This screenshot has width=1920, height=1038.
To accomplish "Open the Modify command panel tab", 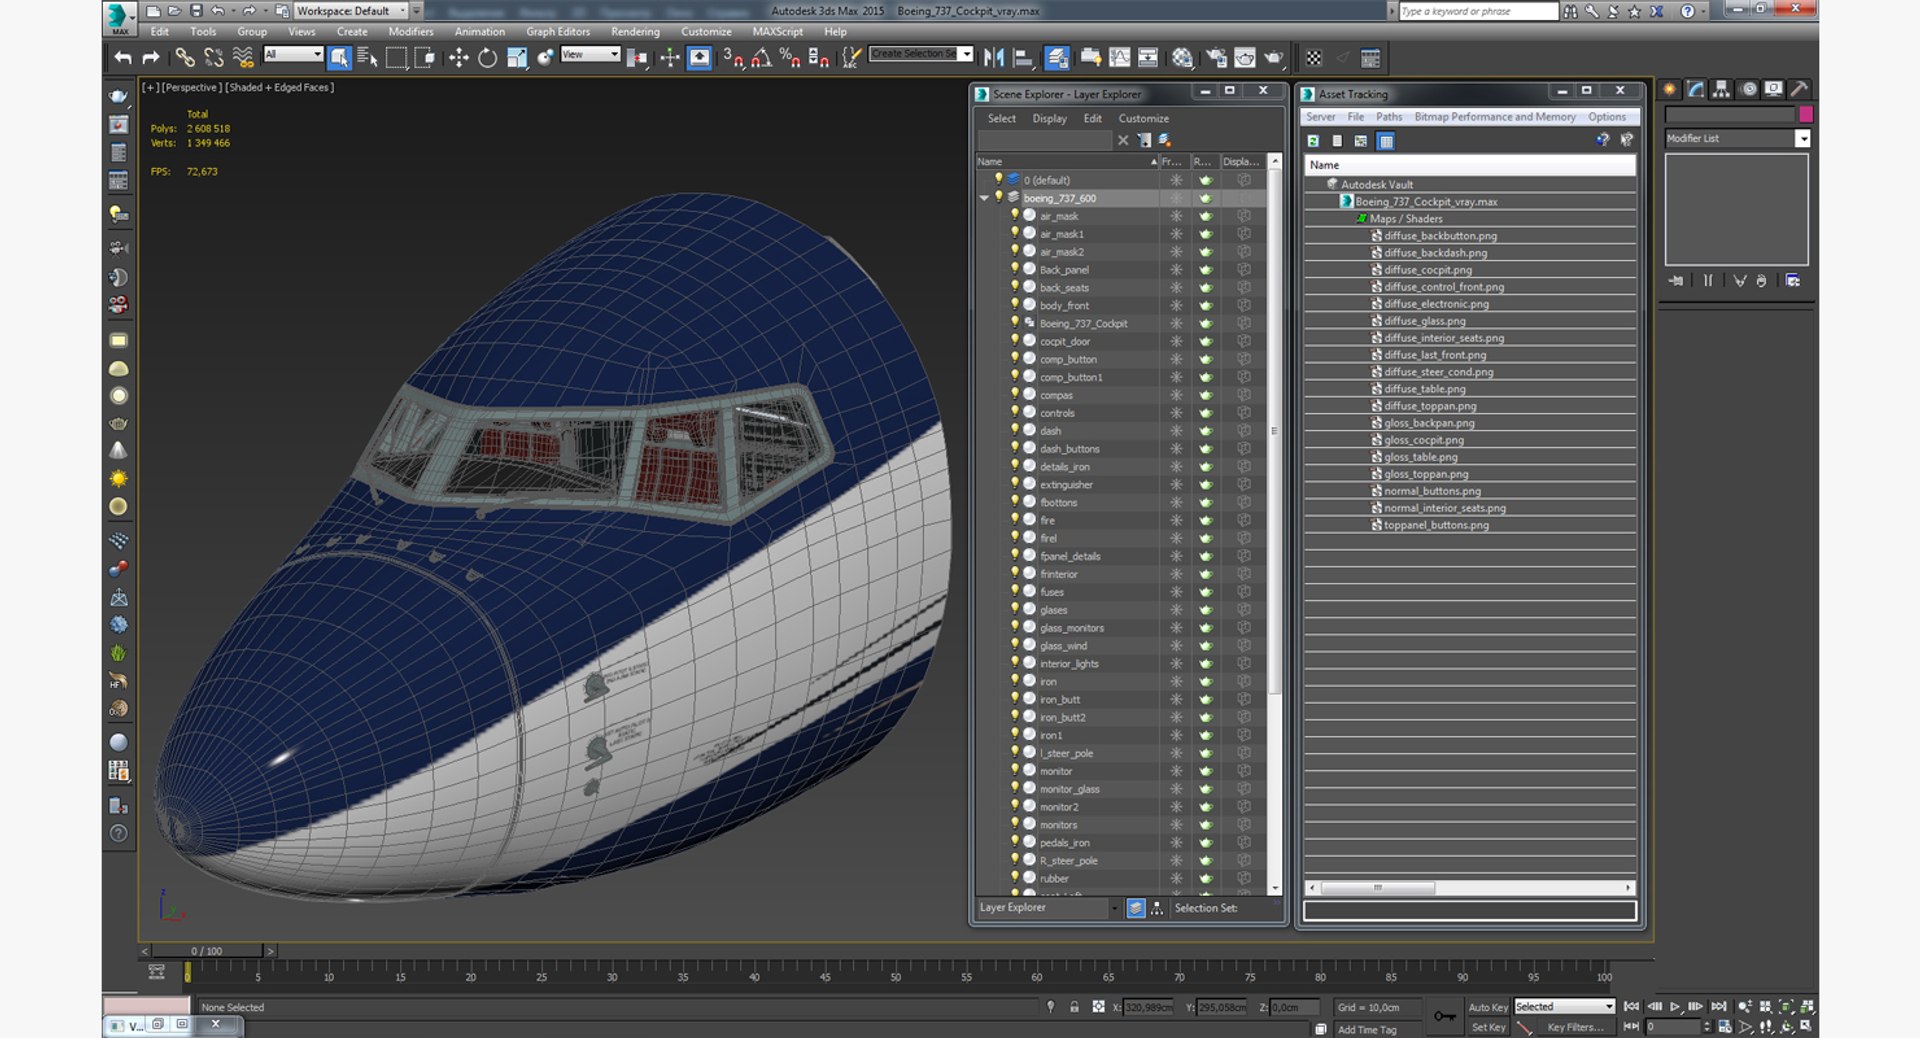I will click(1696, 89).
